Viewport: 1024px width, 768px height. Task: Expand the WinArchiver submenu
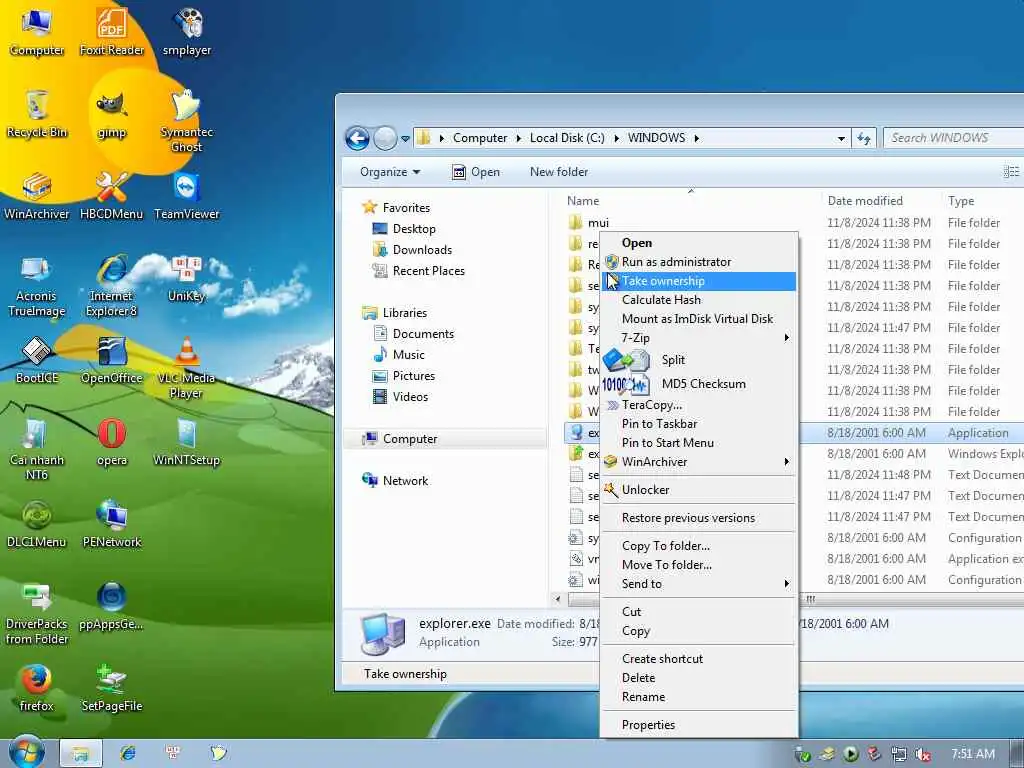tap(786, 462)
